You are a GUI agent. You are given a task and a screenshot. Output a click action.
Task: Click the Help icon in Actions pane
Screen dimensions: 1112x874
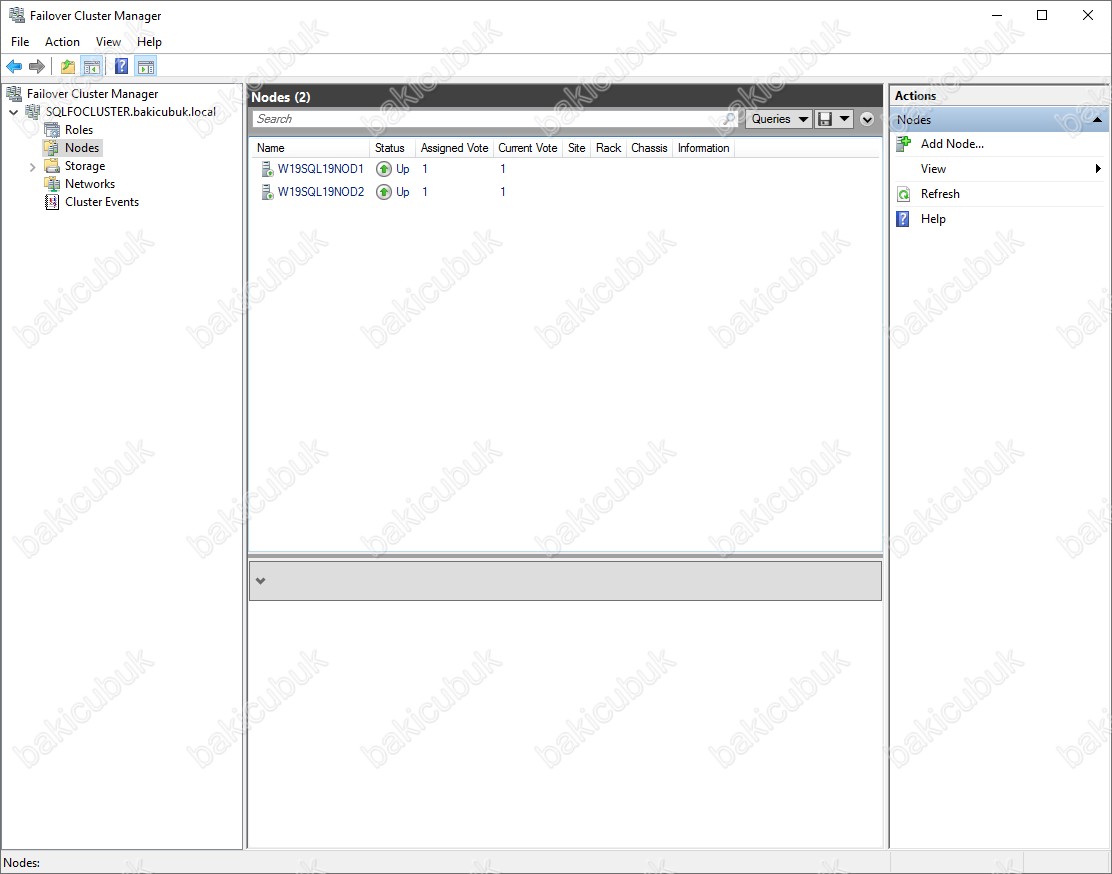pyautogui.click(x=903, y=218)
